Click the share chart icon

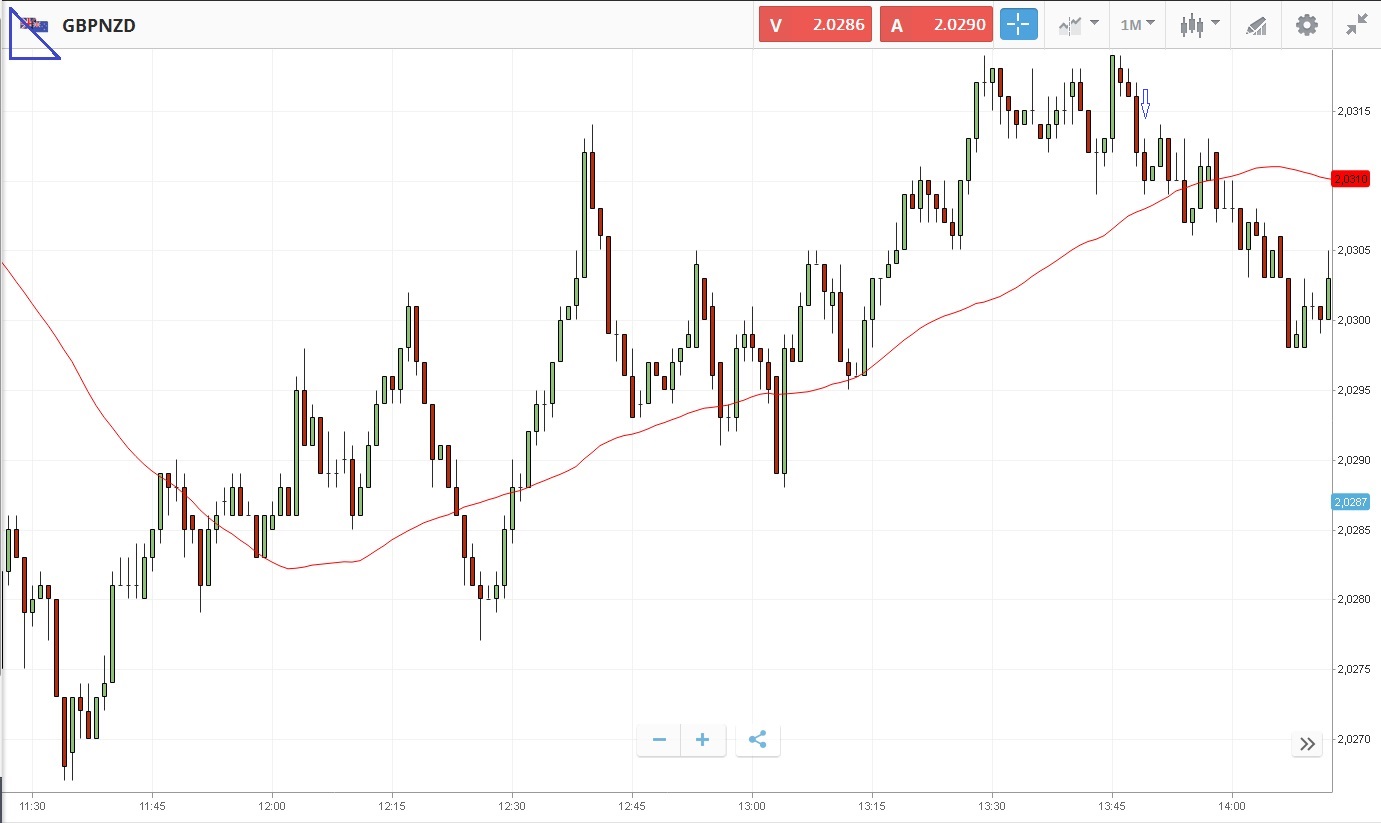(x=757, y=740)
